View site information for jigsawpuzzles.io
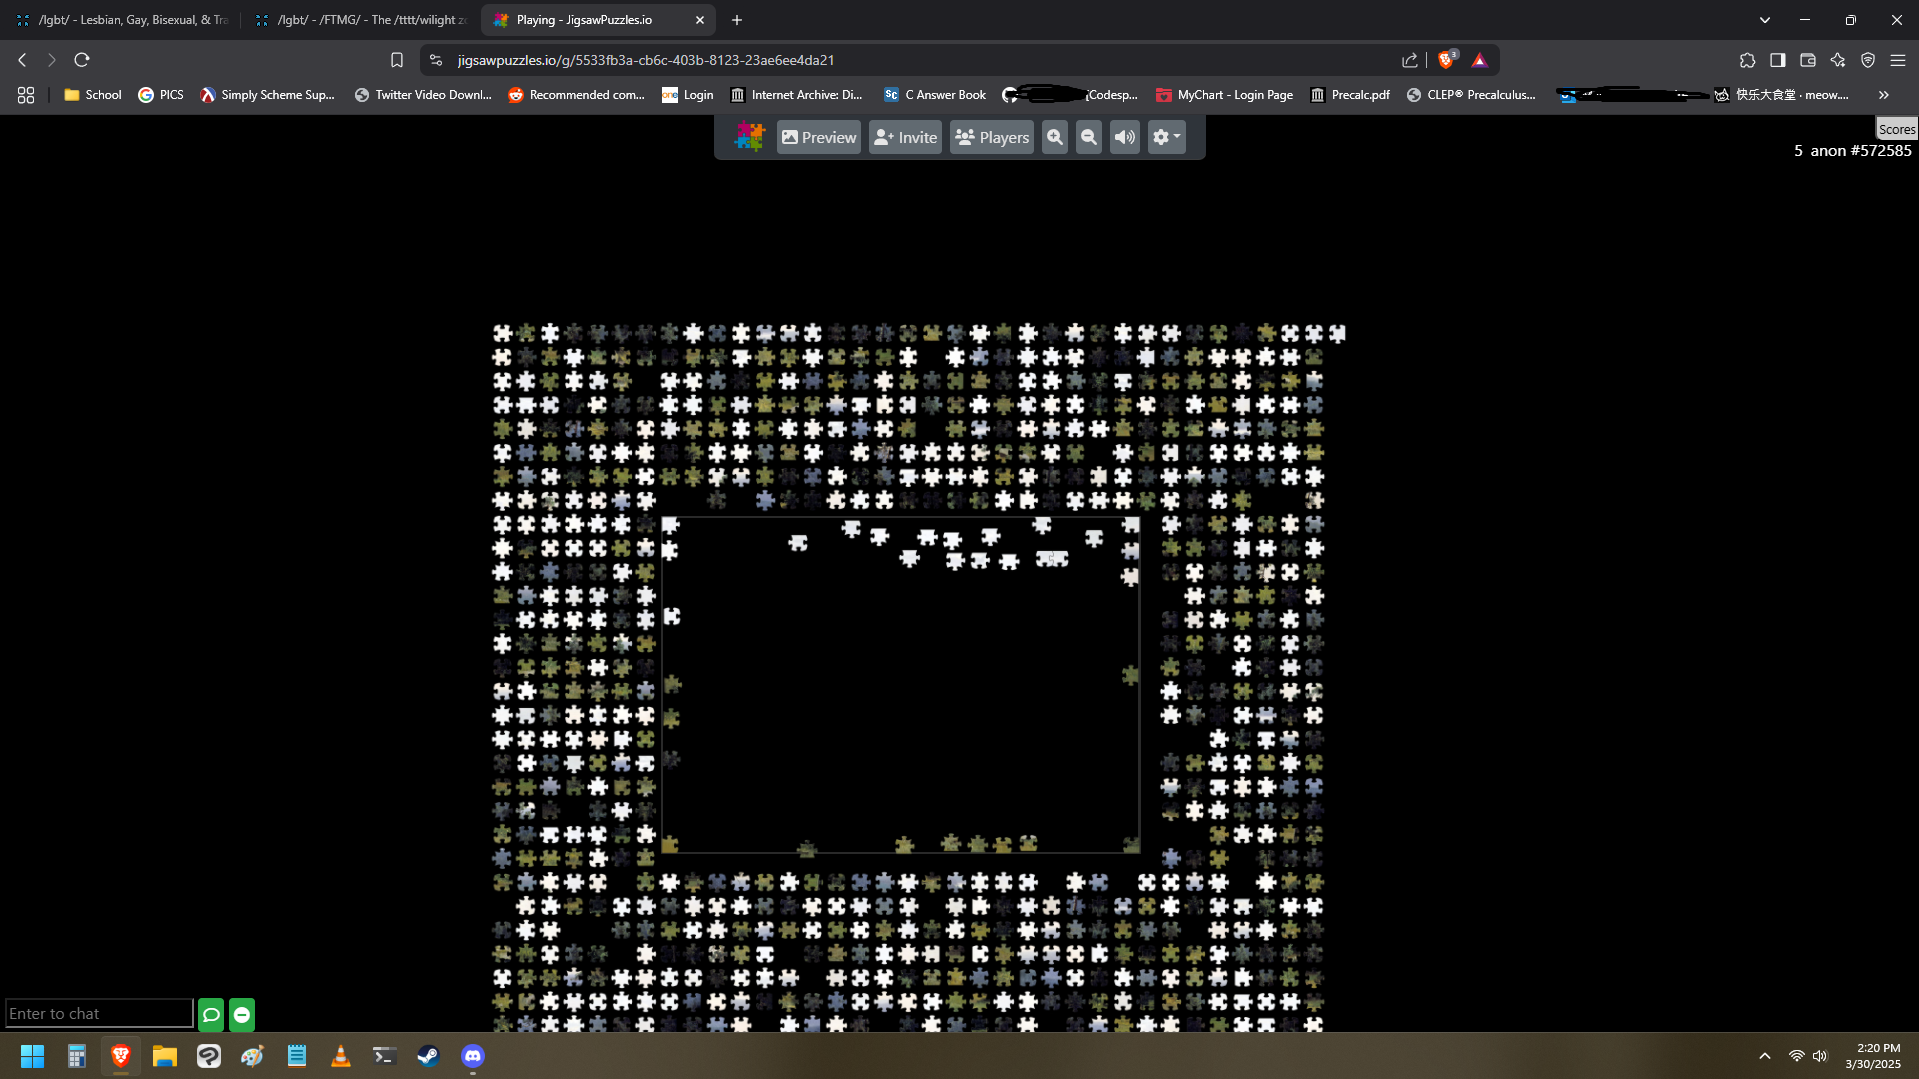 [x=436, y=60]
